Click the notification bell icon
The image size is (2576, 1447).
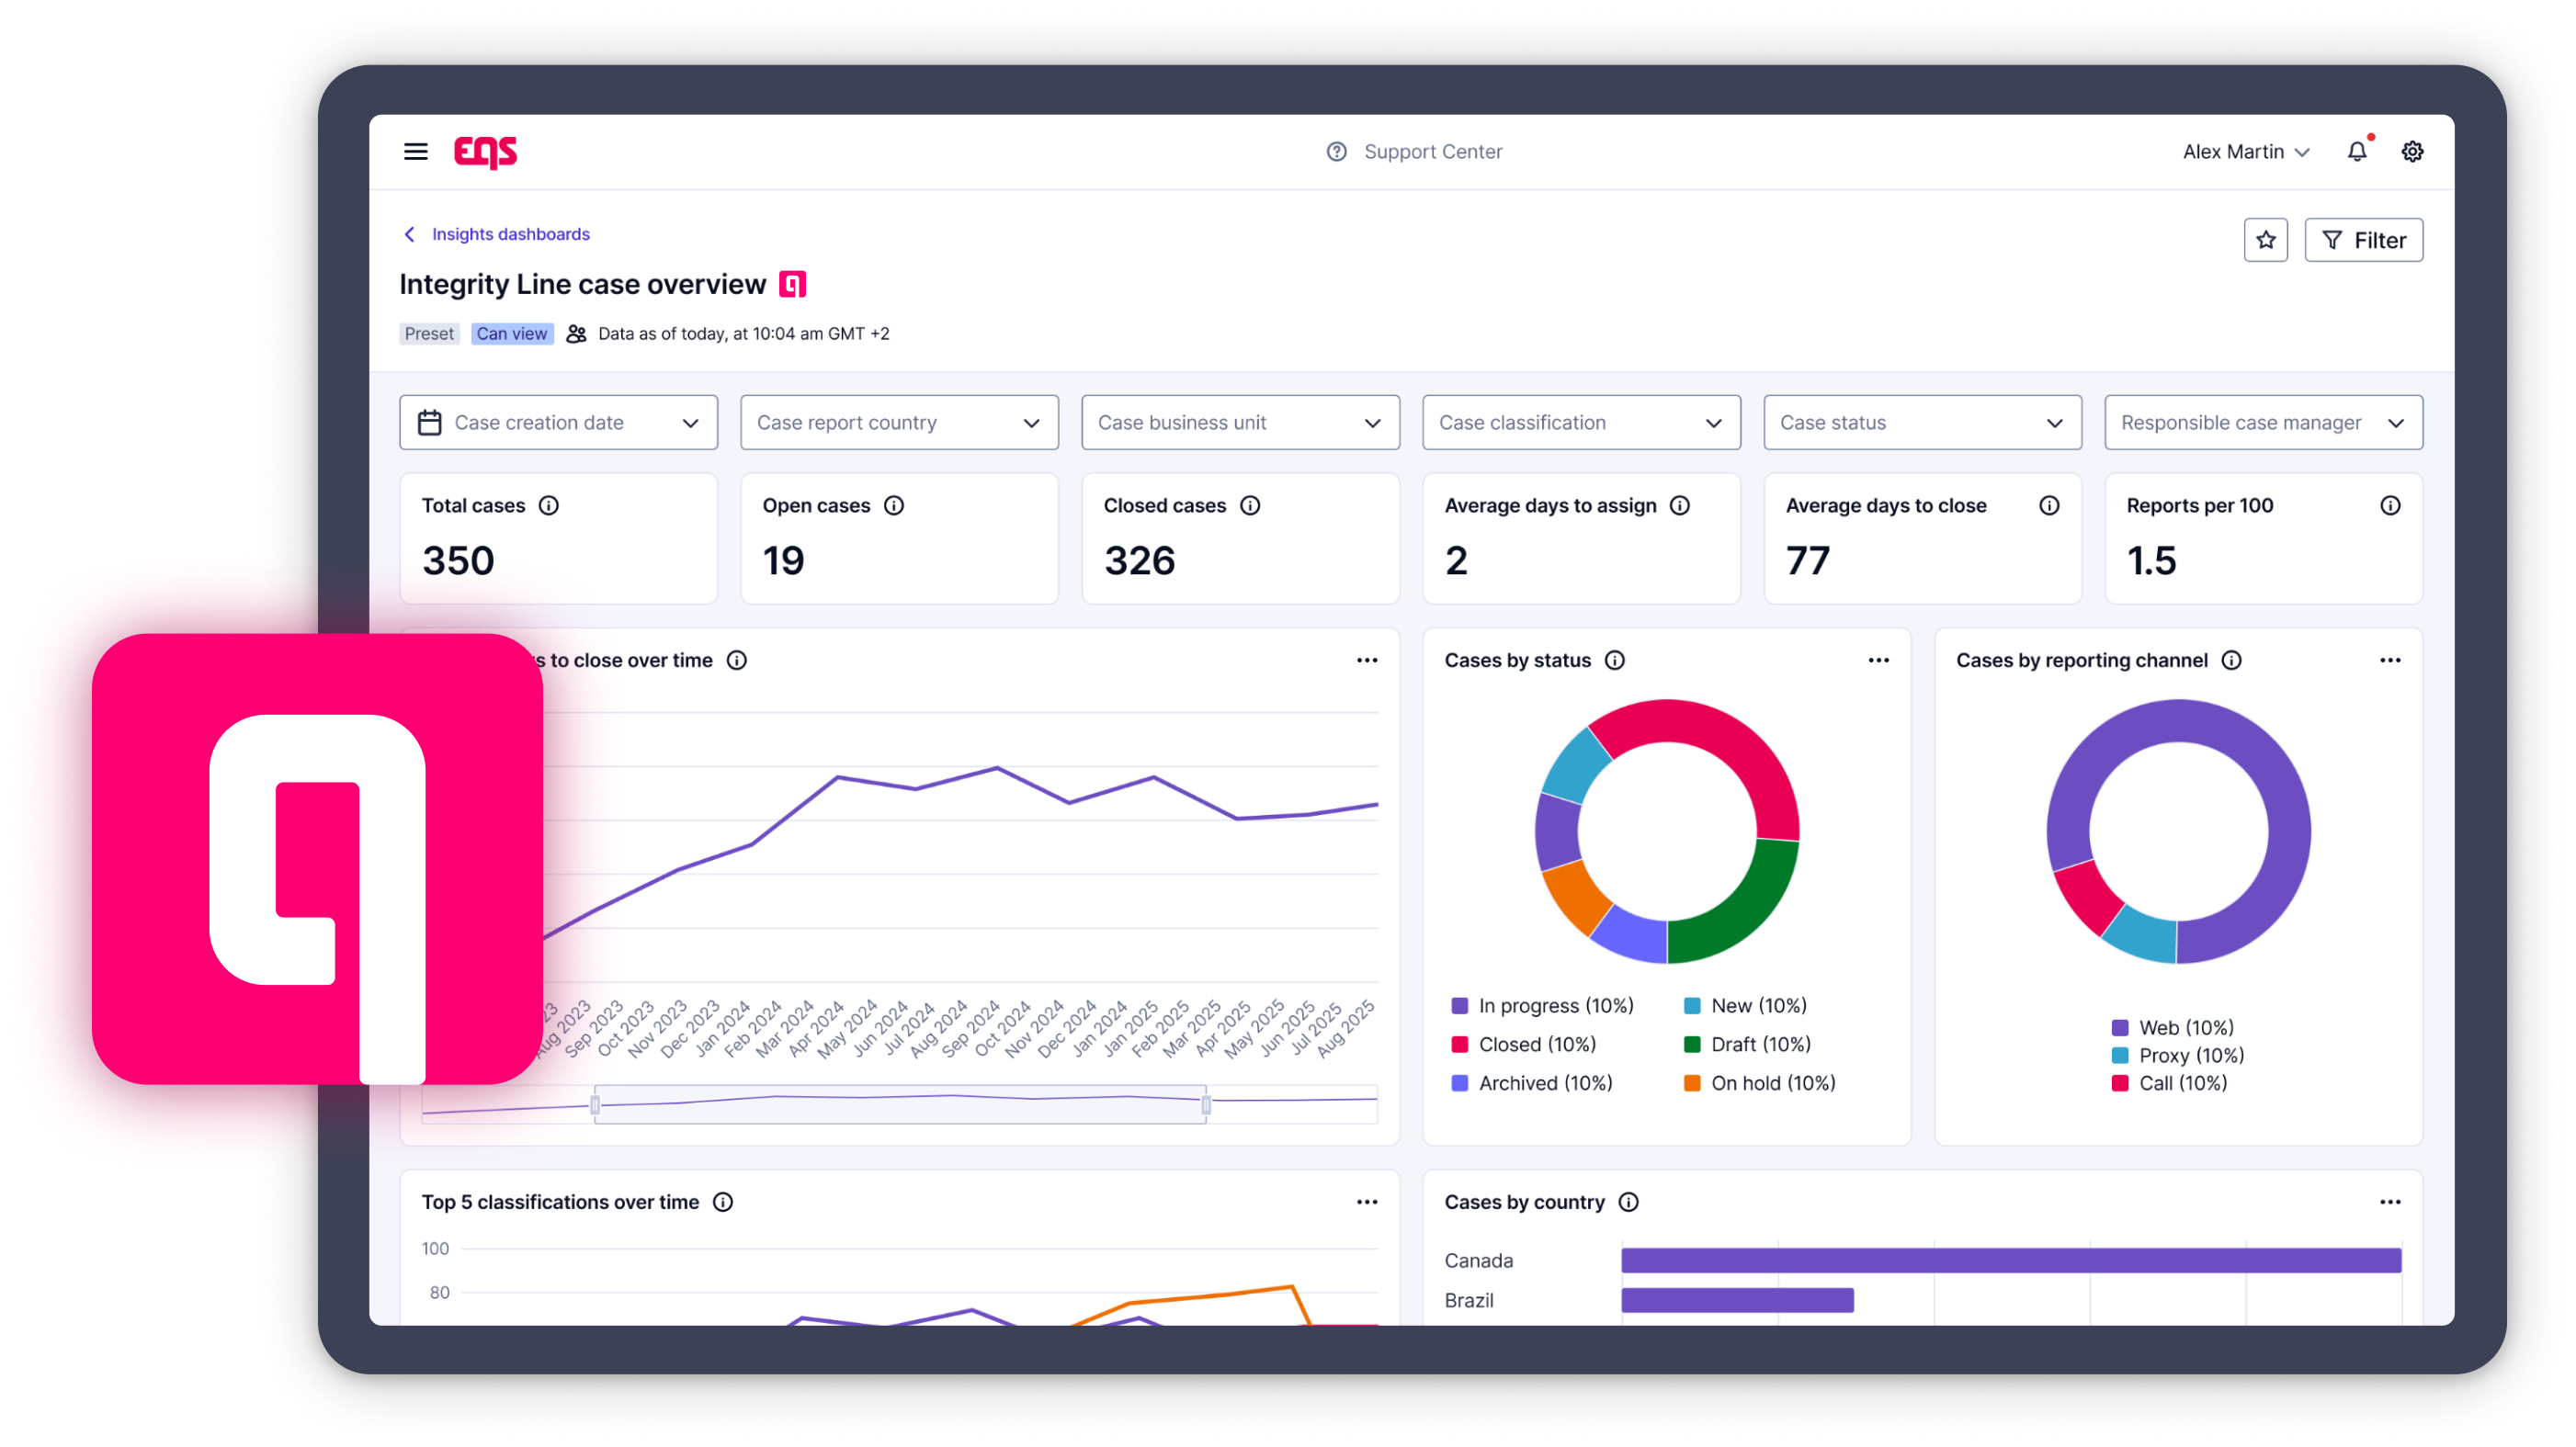click(x=2357, y=150)
